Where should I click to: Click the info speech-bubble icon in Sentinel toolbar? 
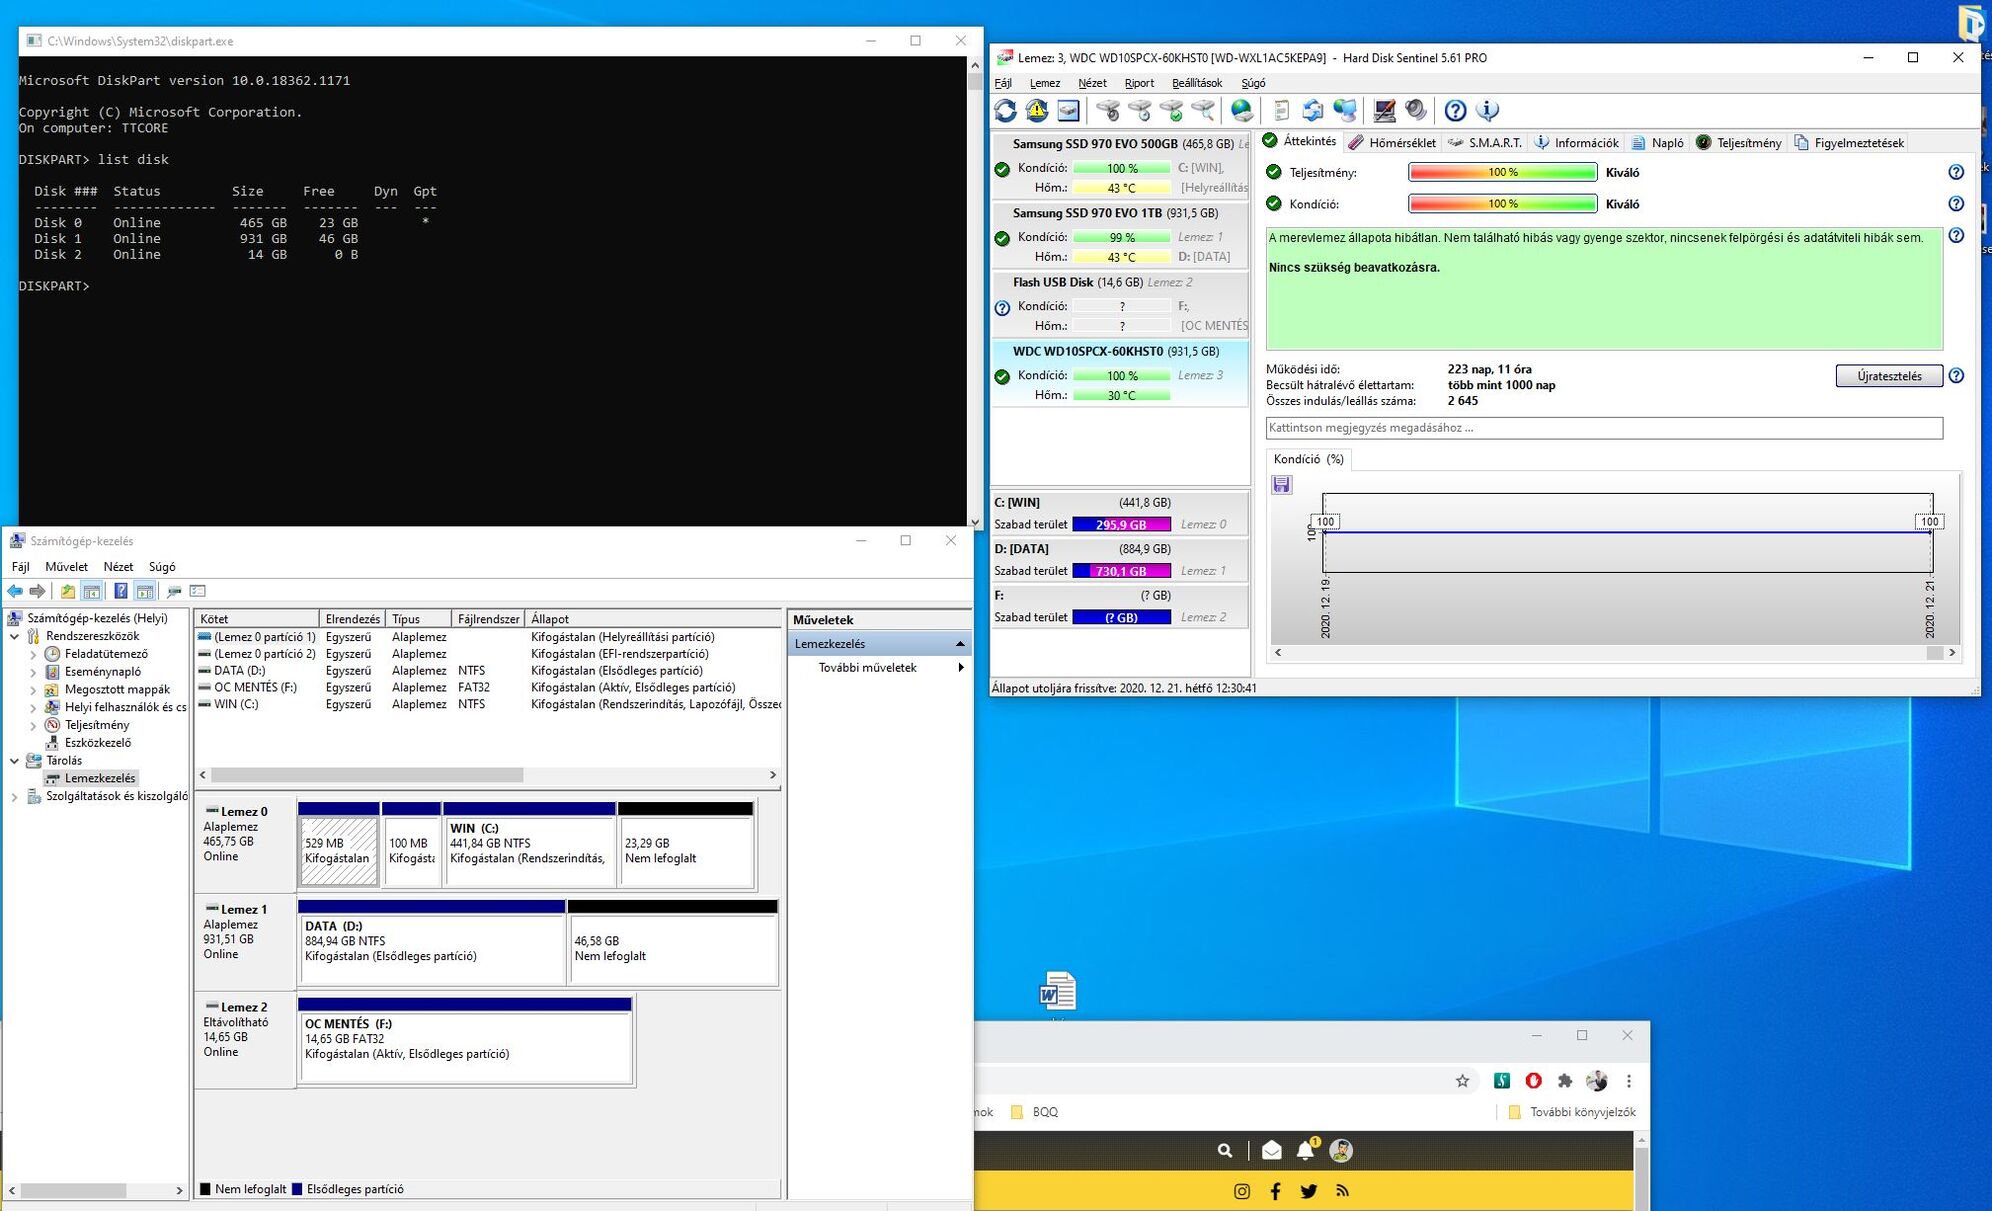pyautogui.click(x=1487, y=111)
